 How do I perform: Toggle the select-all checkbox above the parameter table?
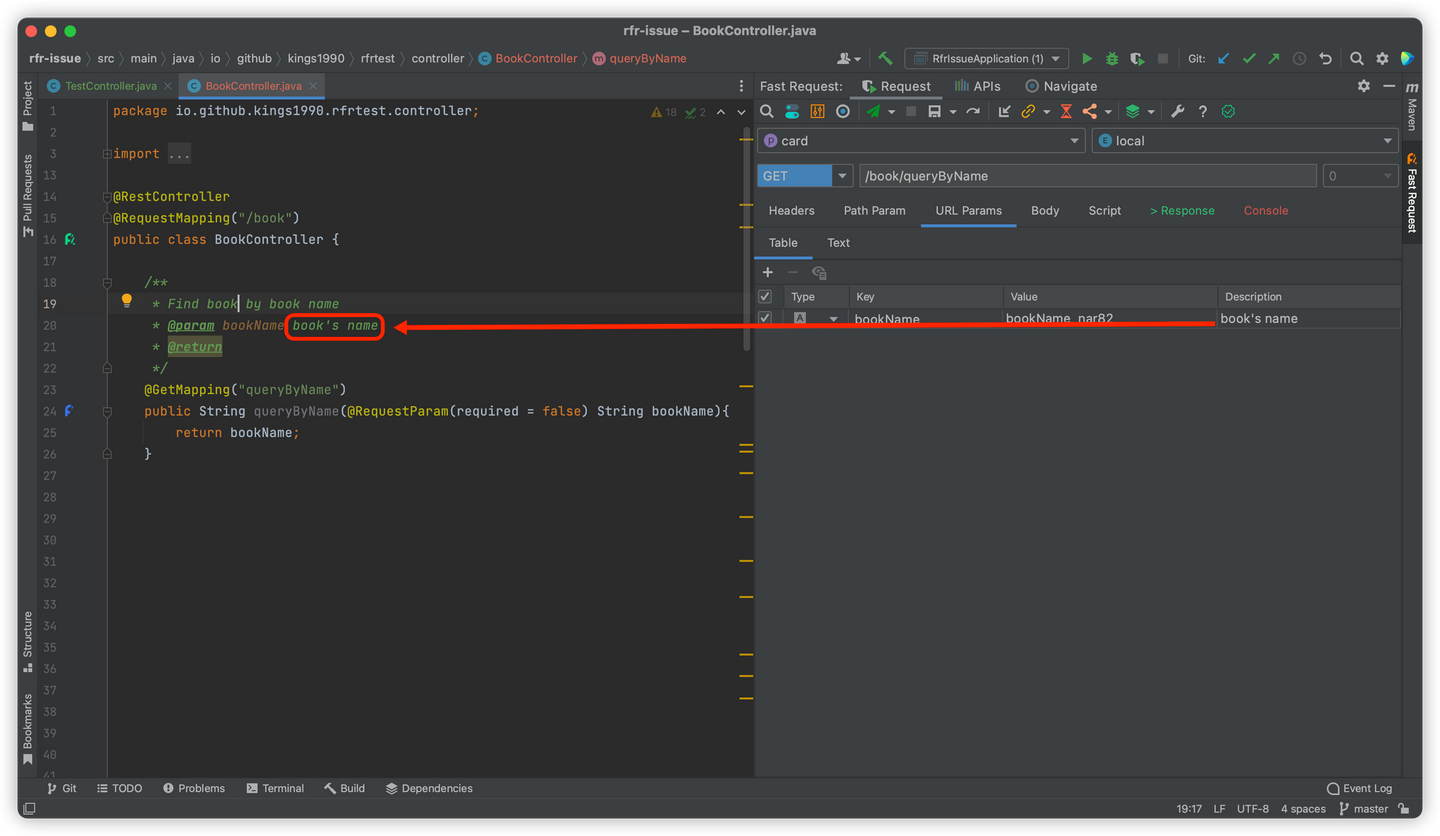click(x=765, y=296)
